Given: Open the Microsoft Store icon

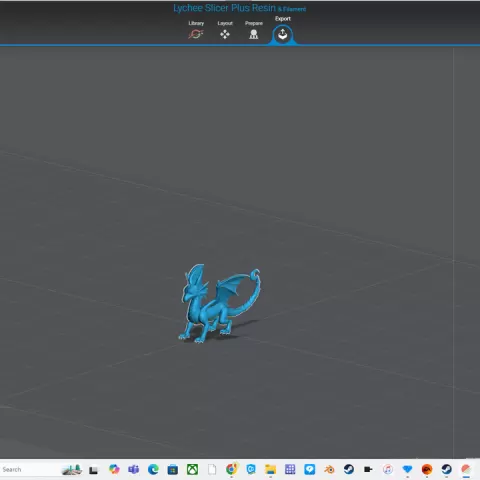Looking at the screenshot, I should pyautogui.click(x=173, y=469).
